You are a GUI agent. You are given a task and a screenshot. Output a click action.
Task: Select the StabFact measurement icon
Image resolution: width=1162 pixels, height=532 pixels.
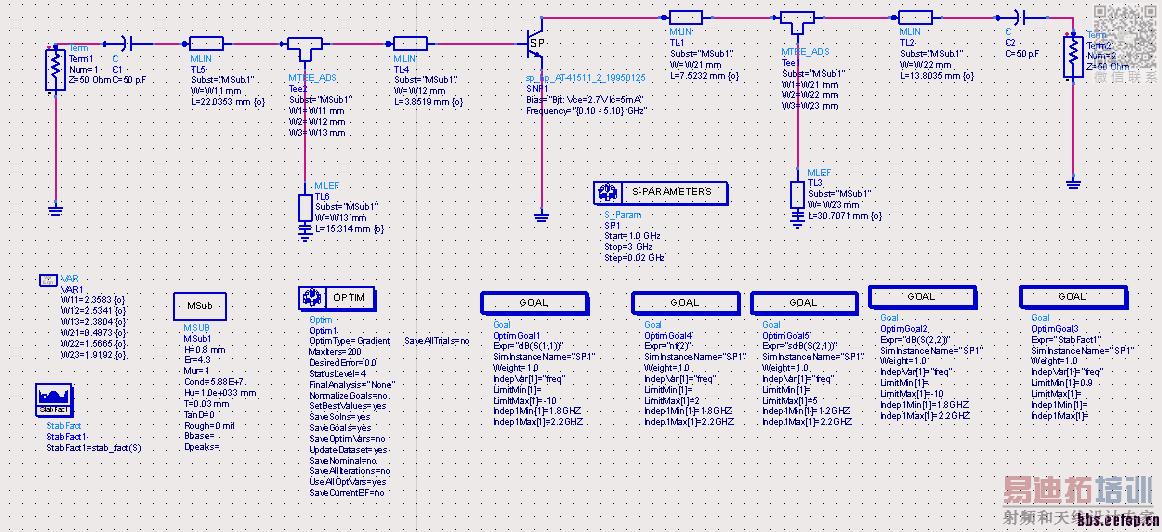coord(53,401)
